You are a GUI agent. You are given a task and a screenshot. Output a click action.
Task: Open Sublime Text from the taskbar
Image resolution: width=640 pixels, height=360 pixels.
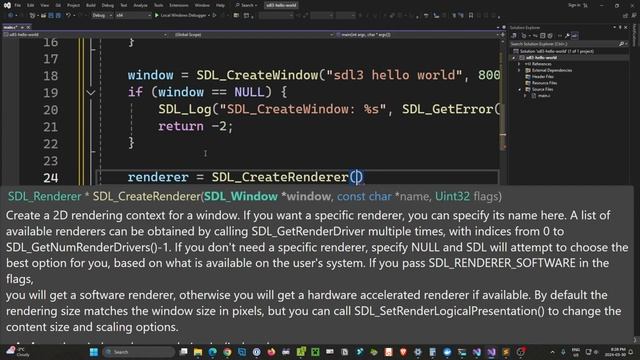[x=506, y=352]
